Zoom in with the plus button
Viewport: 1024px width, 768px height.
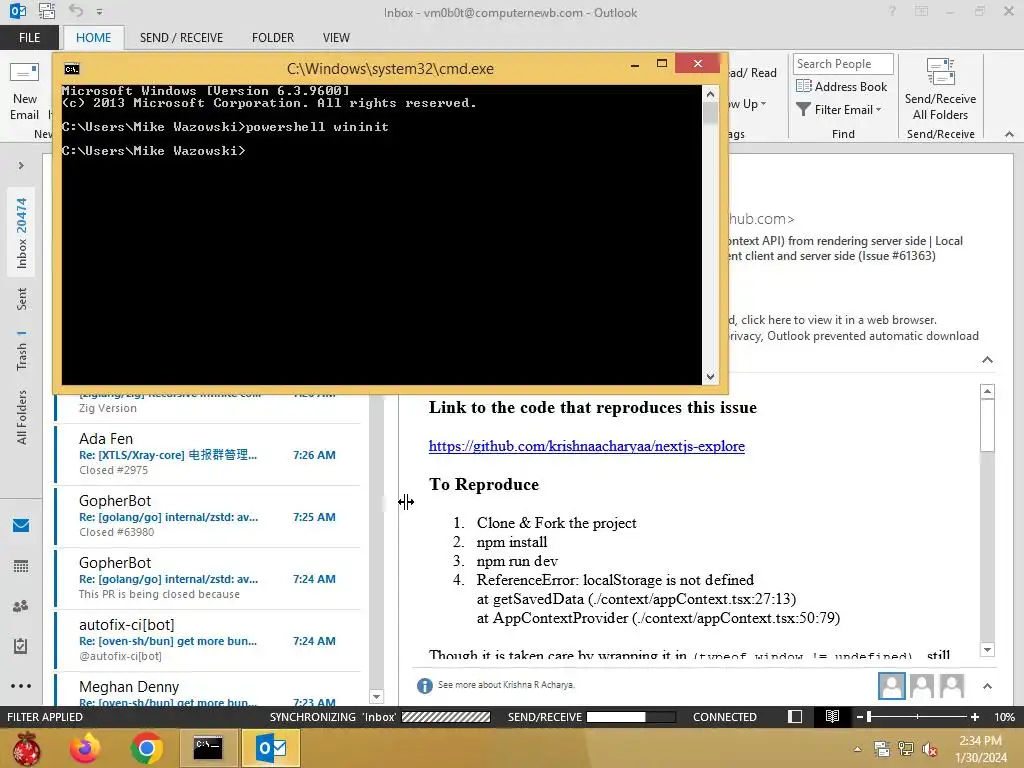(x=974, y=717)
